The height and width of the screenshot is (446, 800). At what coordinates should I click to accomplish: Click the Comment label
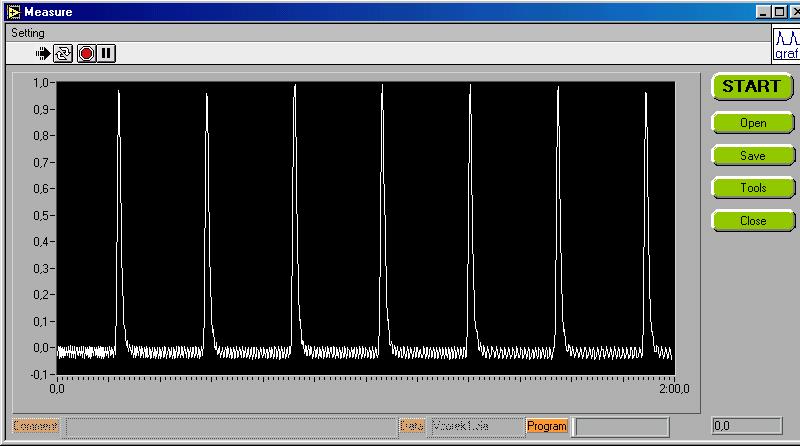[35, 426]
